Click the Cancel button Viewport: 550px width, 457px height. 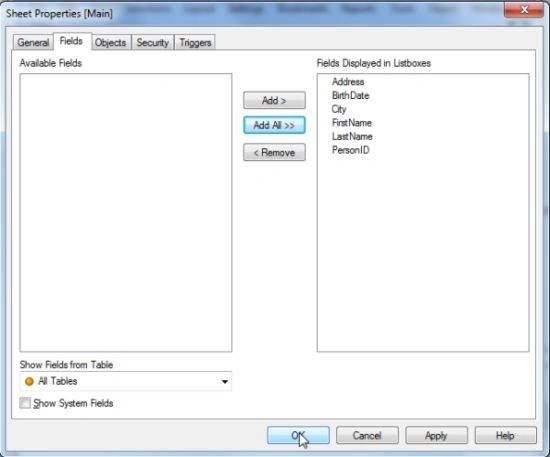(x=367, y=435)
